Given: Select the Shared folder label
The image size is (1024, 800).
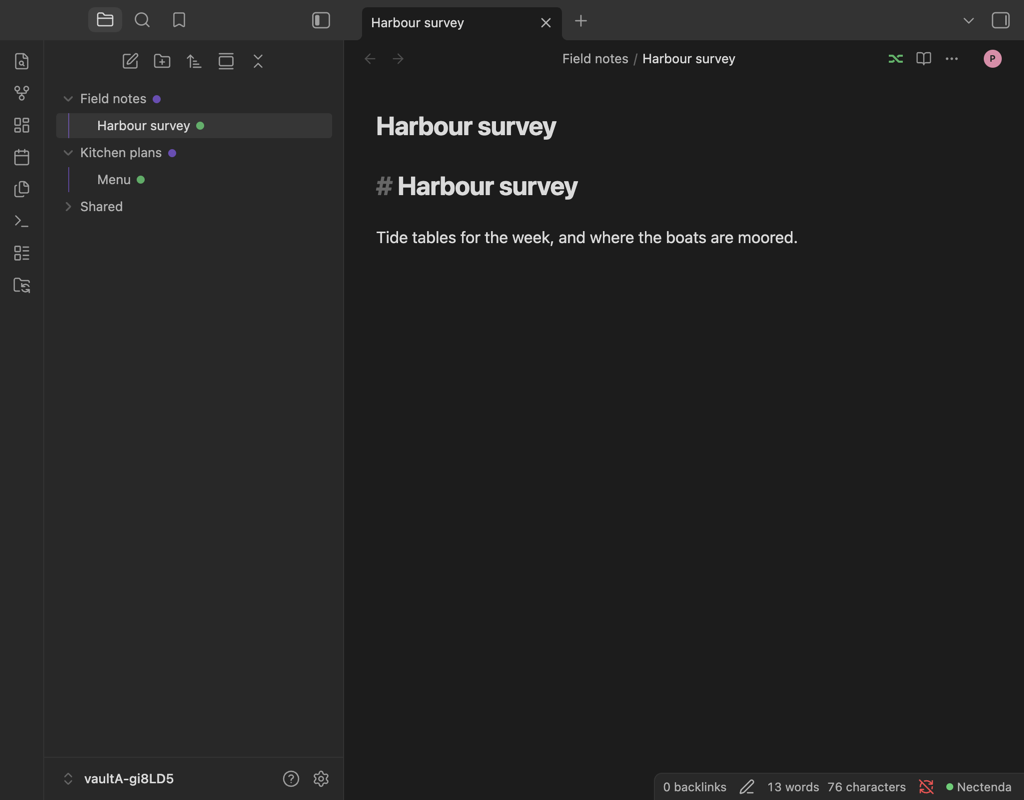Looking at the screenshot, I should pyautogui.click(x=101, y=206).
